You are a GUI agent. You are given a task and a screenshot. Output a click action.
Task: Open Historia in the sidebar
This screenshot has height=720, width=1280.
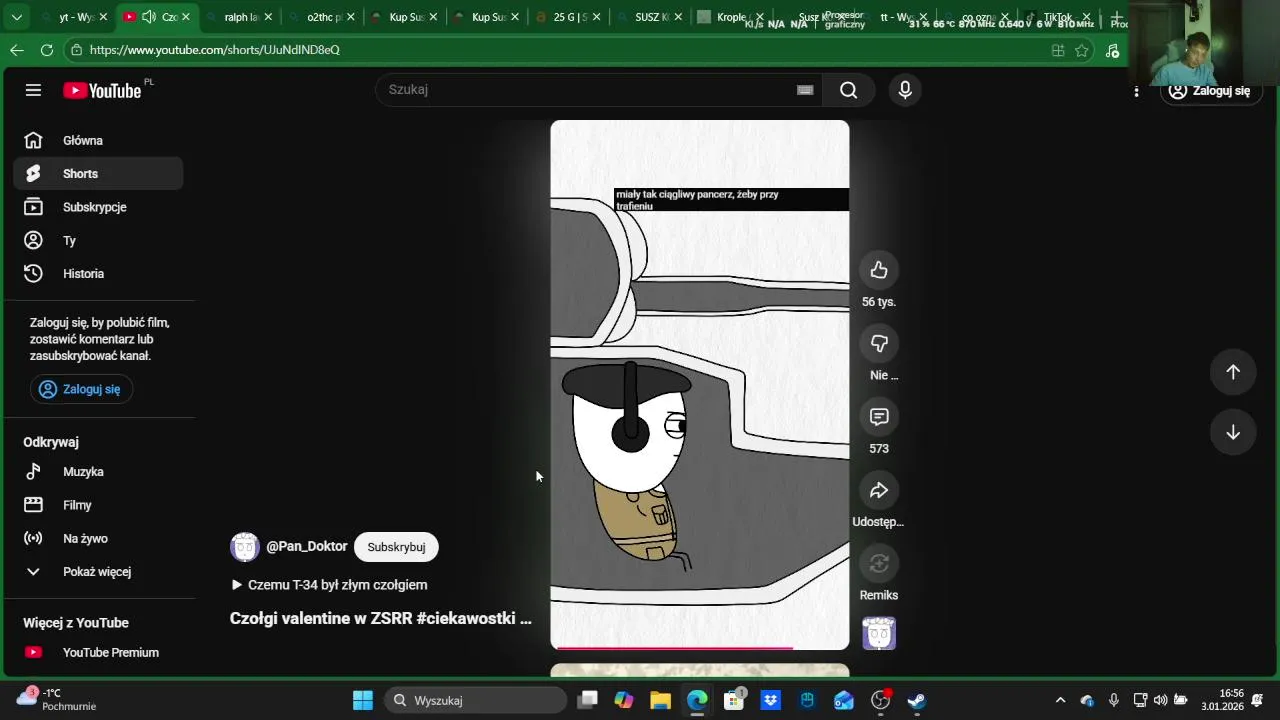click(98, 273)
